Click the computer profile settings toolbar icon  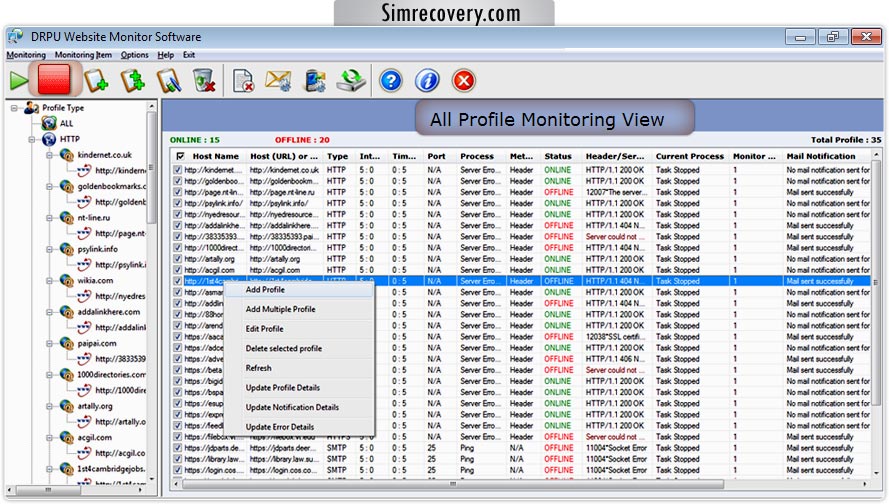(x=315, y=81)
